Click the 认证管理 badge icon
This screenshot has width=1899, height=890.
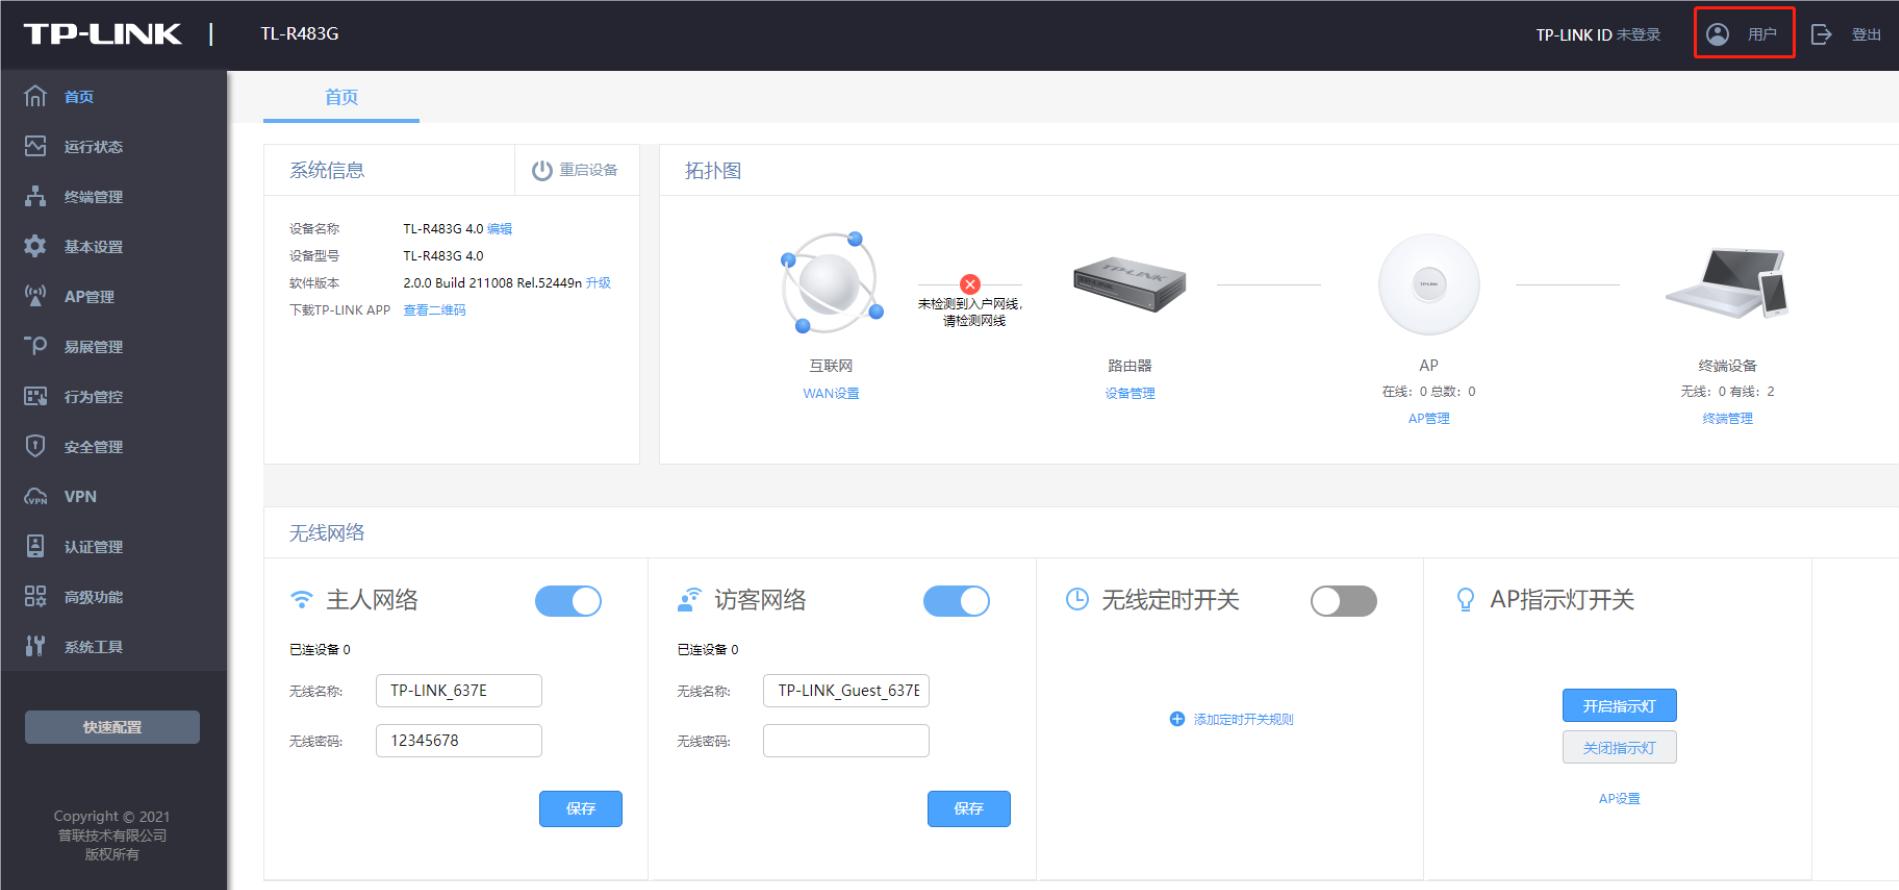35,546
